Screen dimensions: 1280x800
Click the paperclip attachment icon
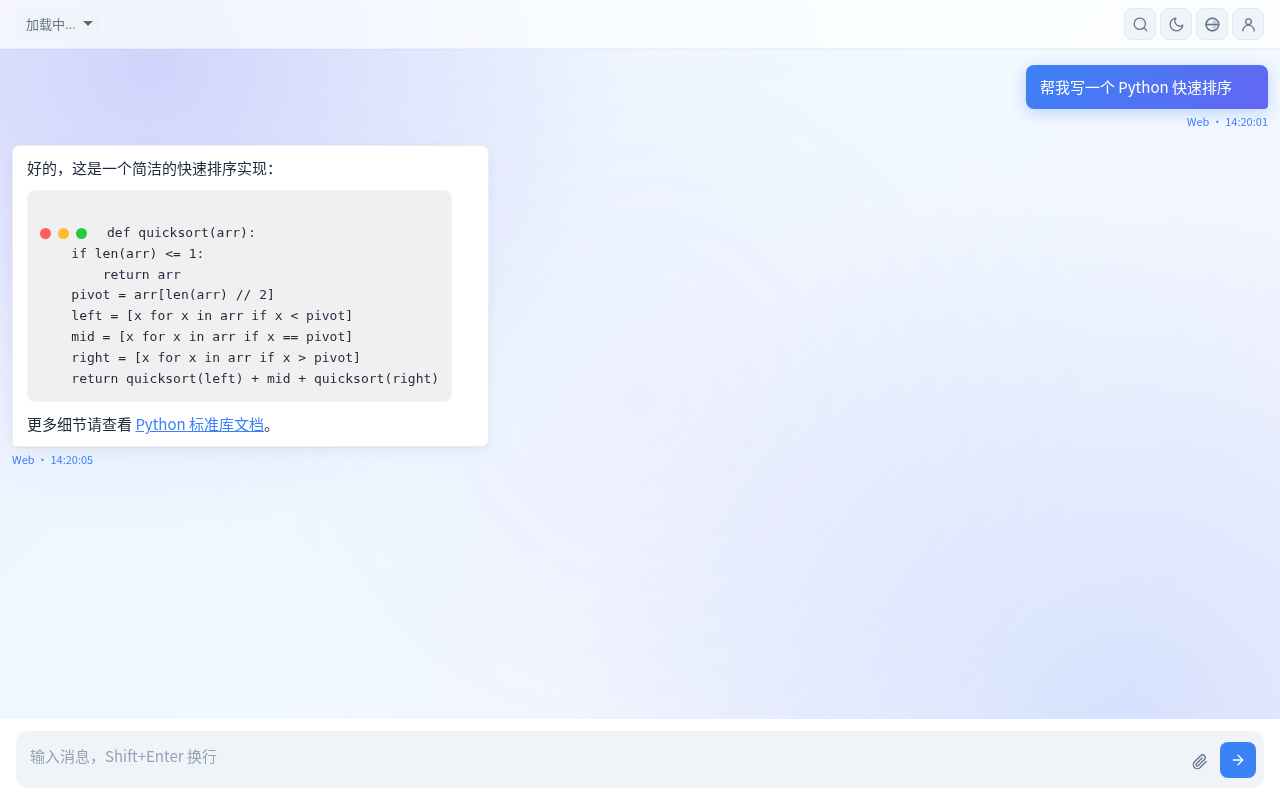click(1200, 761)
